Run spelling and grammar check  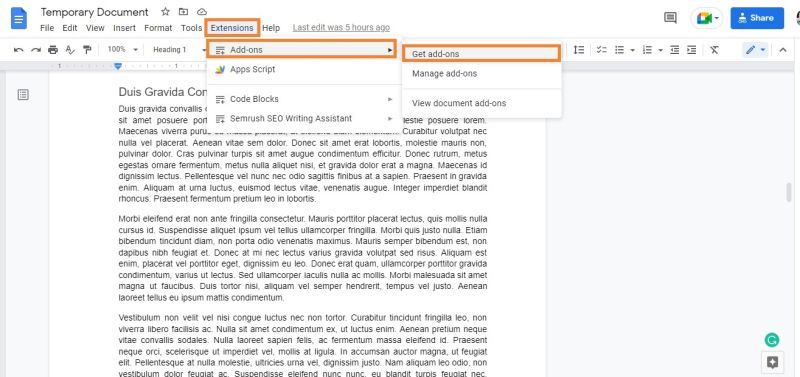(x=70, y=49)
